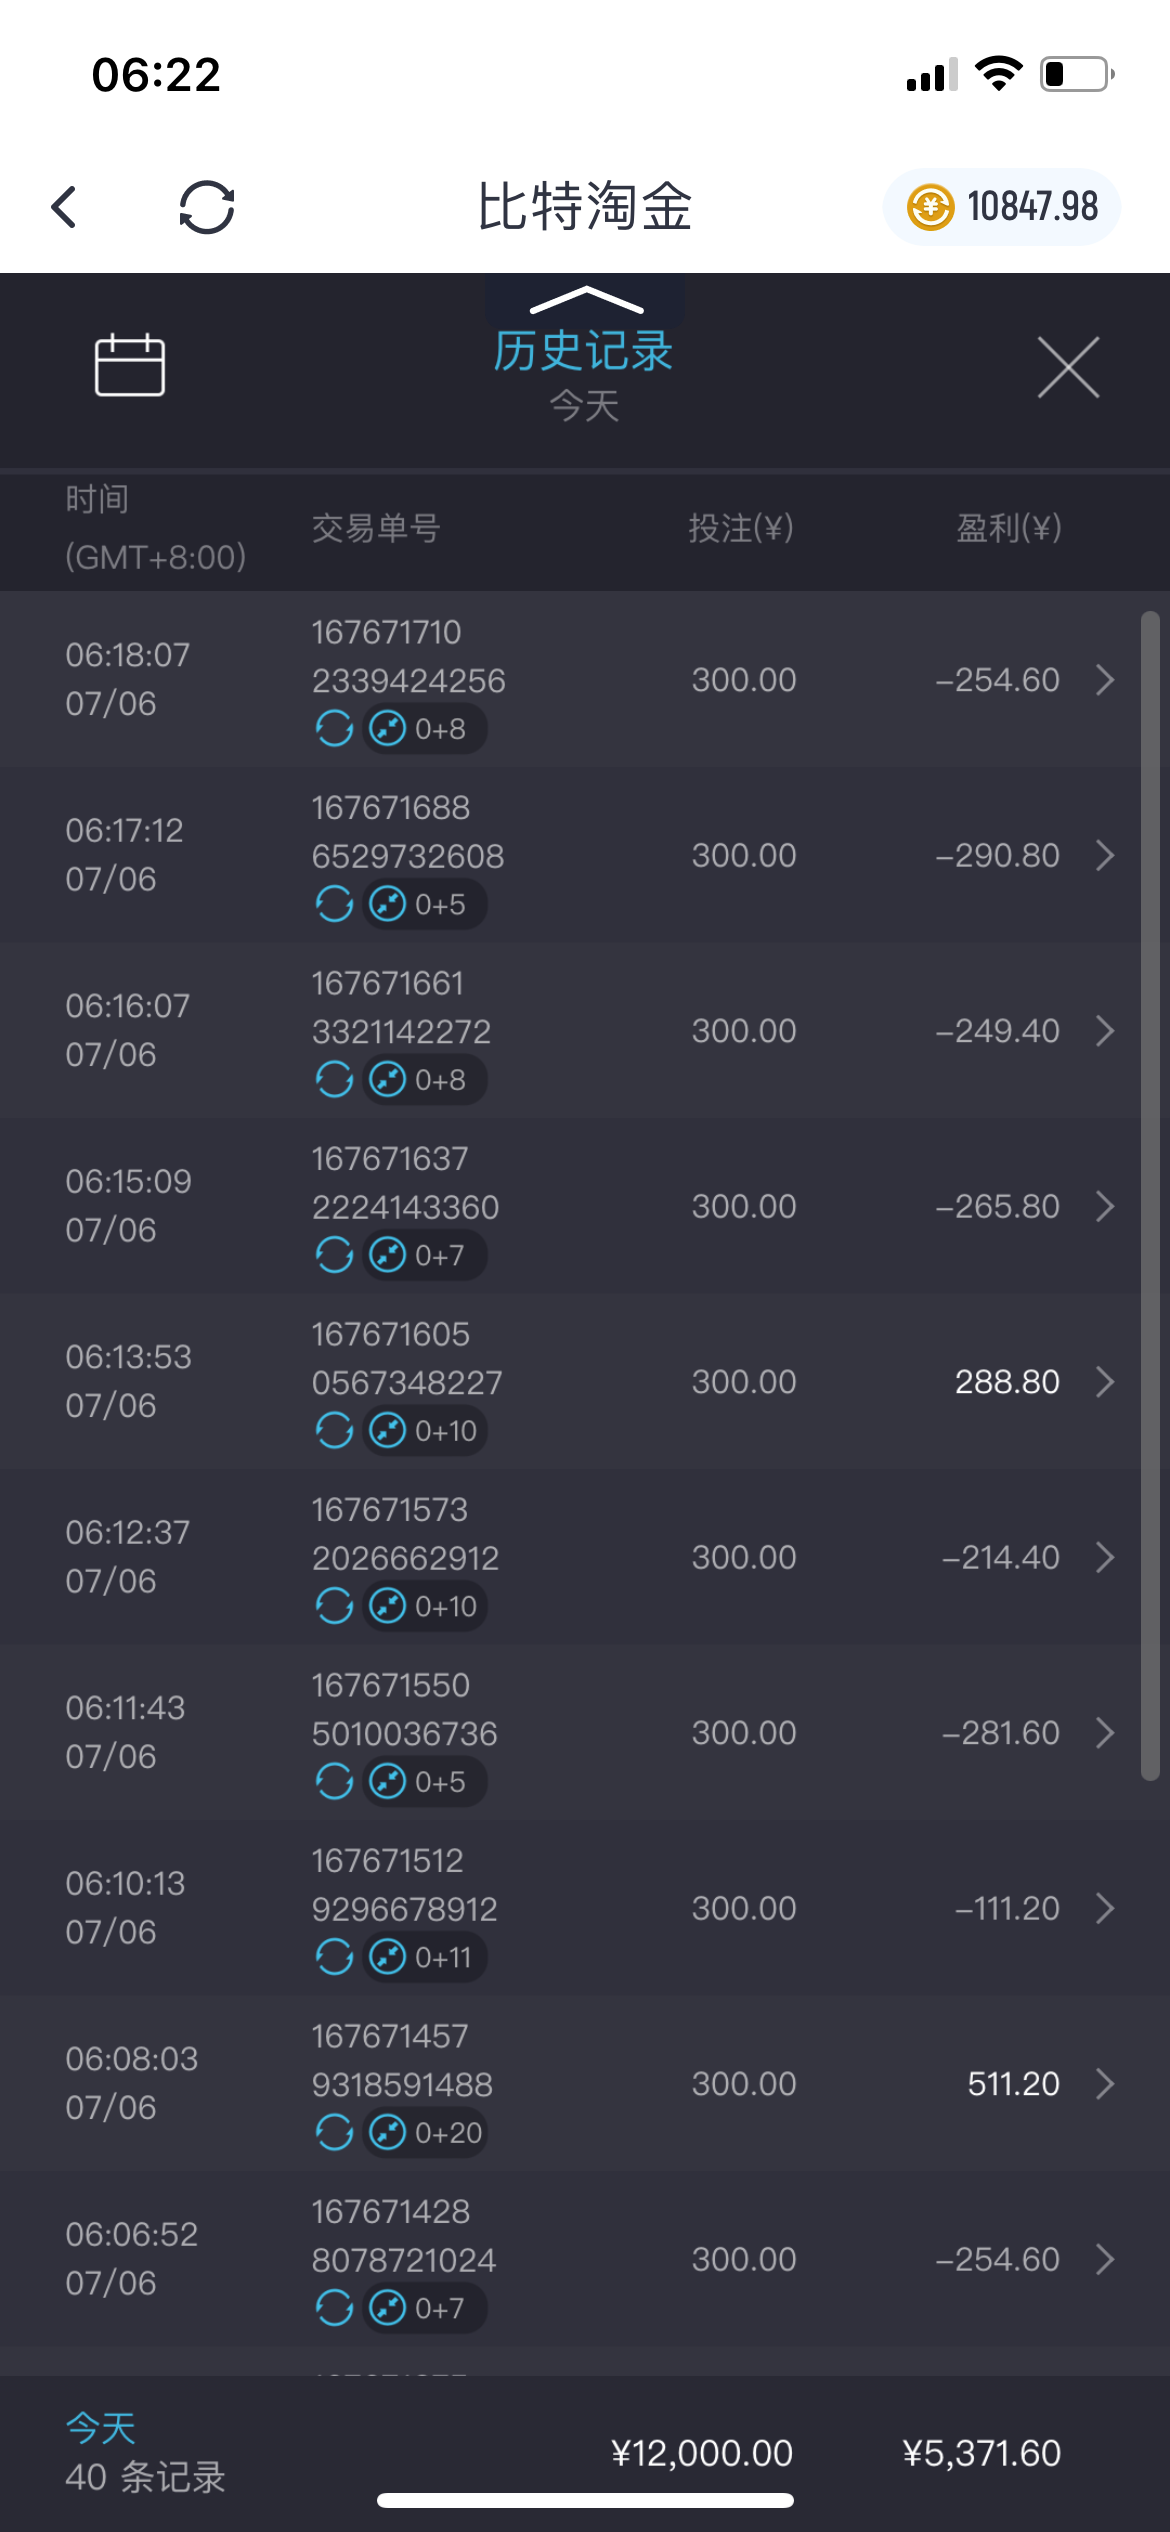
Task: Tap replay icon in 06:13:53 record
Action: click(334, 1431)
